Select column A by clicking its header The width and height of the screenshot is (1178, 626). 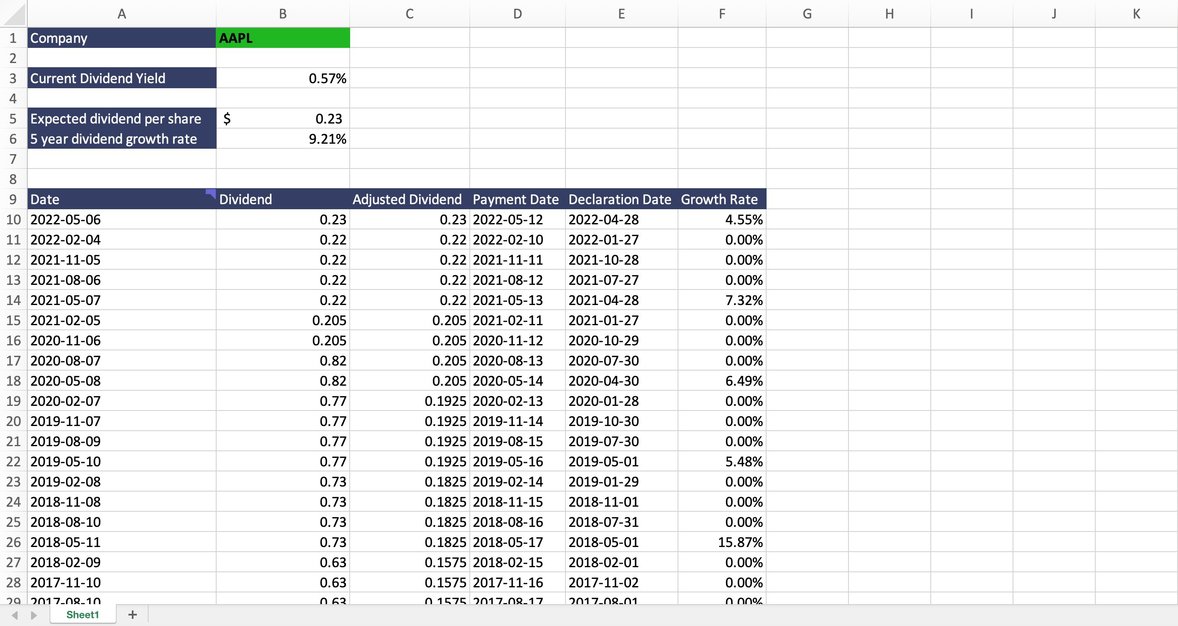(122, 14)
